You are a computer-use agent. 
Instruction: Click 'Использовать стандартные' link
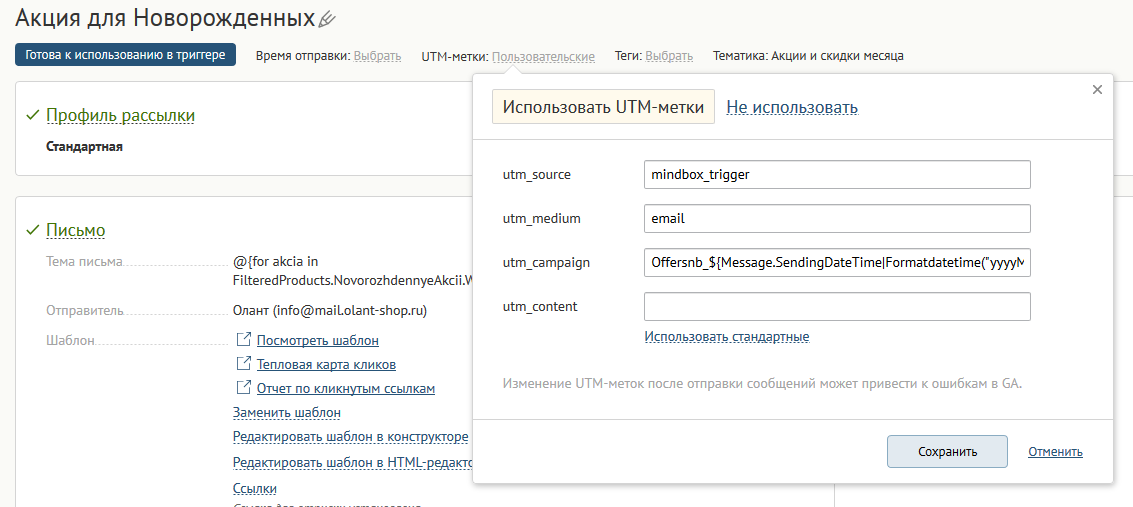727,337
